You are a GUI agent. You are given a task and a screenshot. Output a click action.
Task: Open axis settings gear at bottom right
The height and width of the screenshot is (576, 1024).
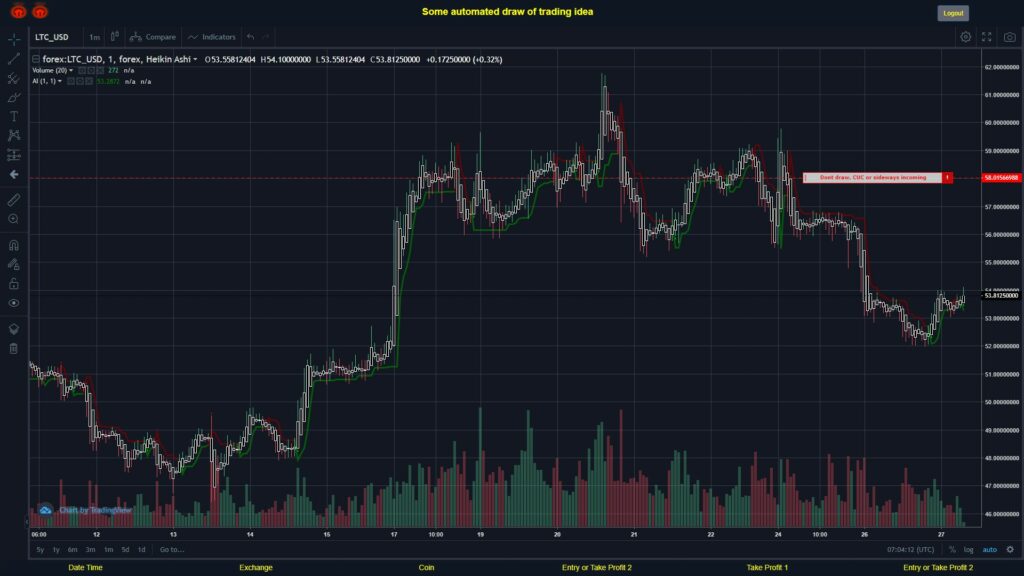click(1010, 549)
